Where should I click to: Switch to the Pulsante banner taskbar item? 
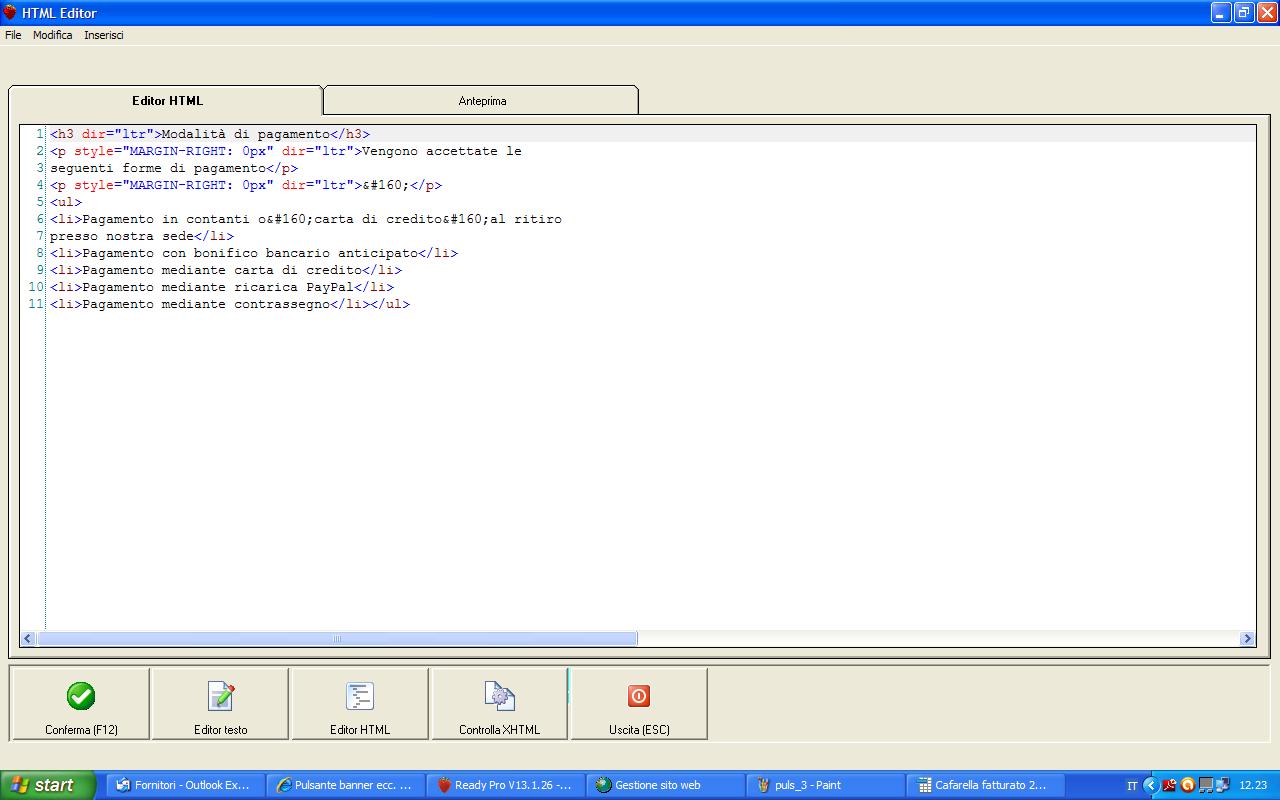(x=345, y=785)
